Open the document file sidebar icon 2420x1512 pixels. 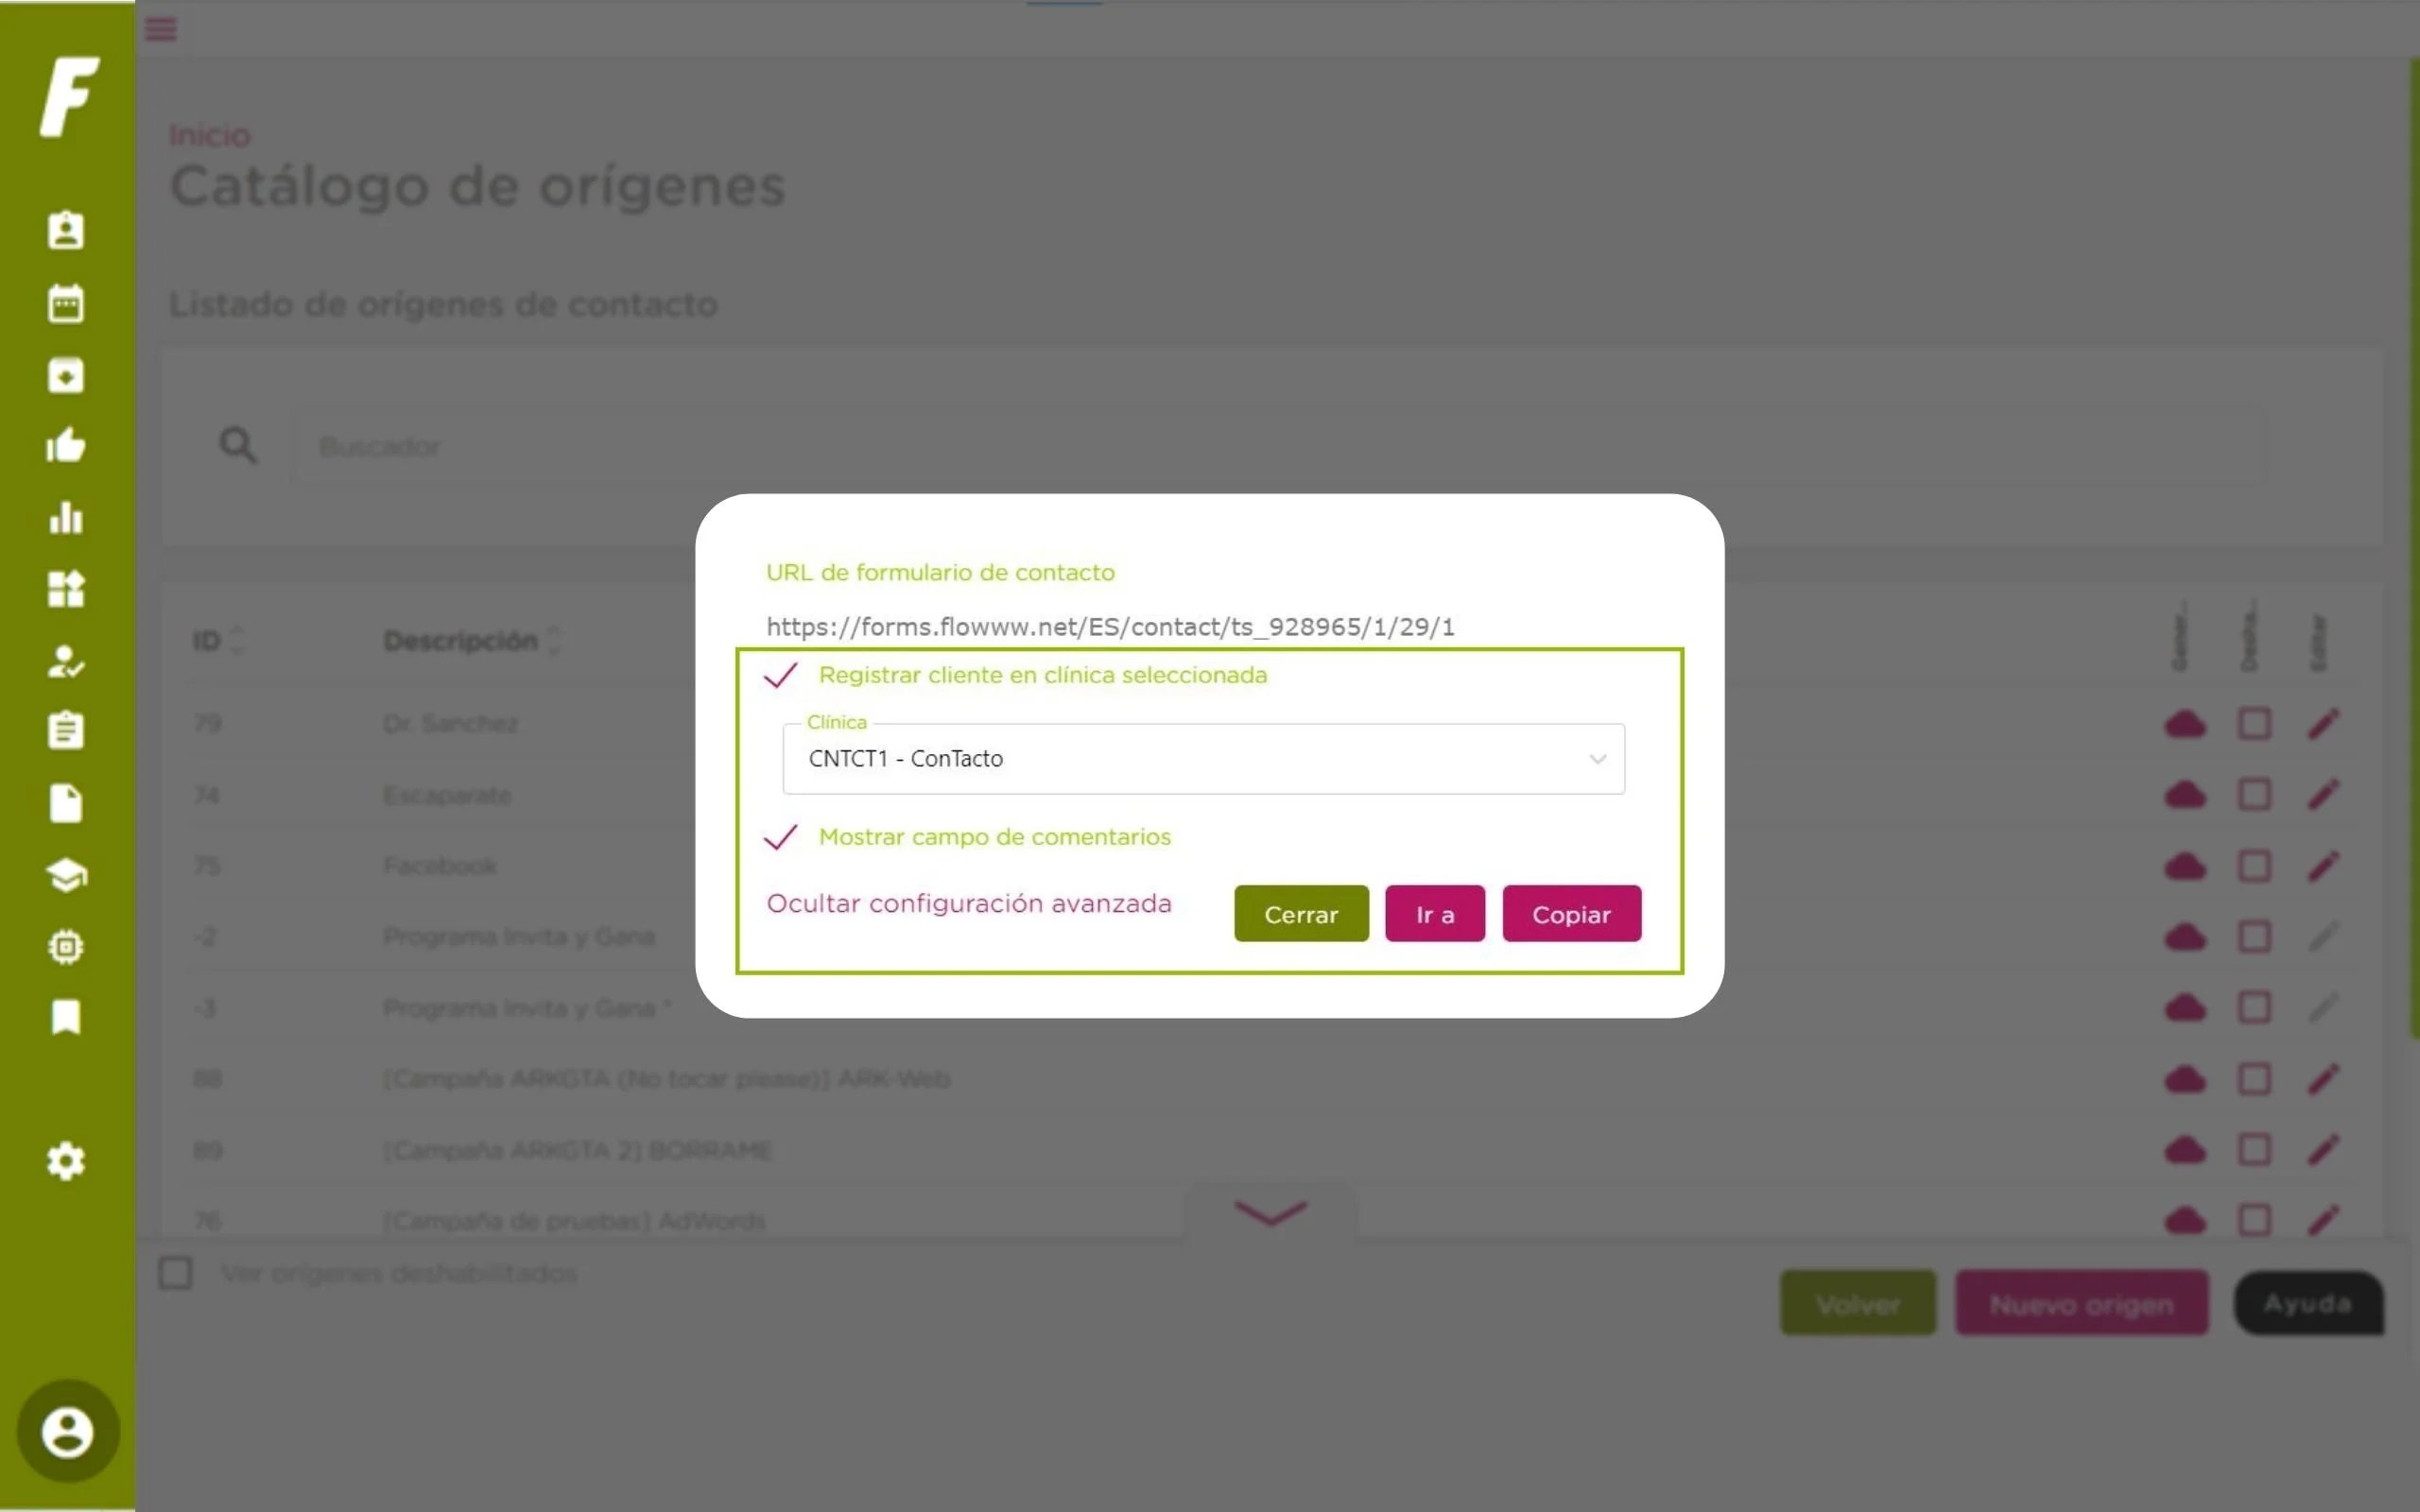[x=66, y=803]
